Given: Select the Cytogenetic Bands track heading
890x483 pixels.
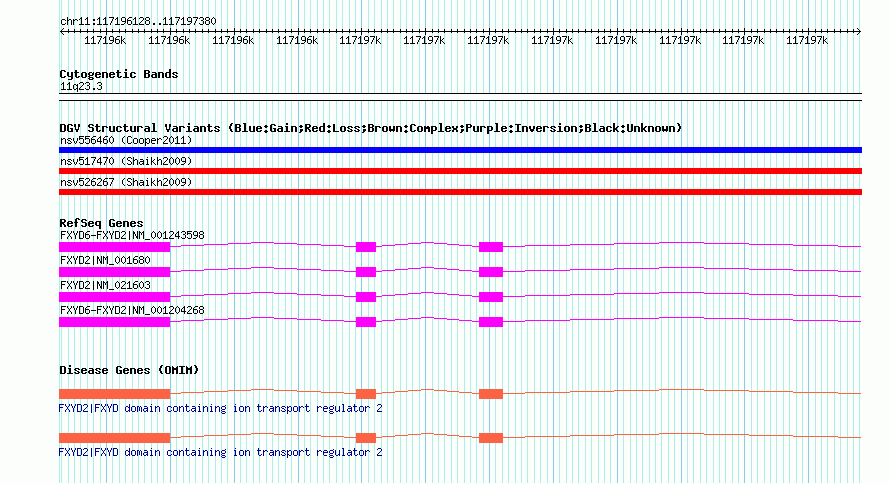Looking at the screenshot, I should [119, 74].
